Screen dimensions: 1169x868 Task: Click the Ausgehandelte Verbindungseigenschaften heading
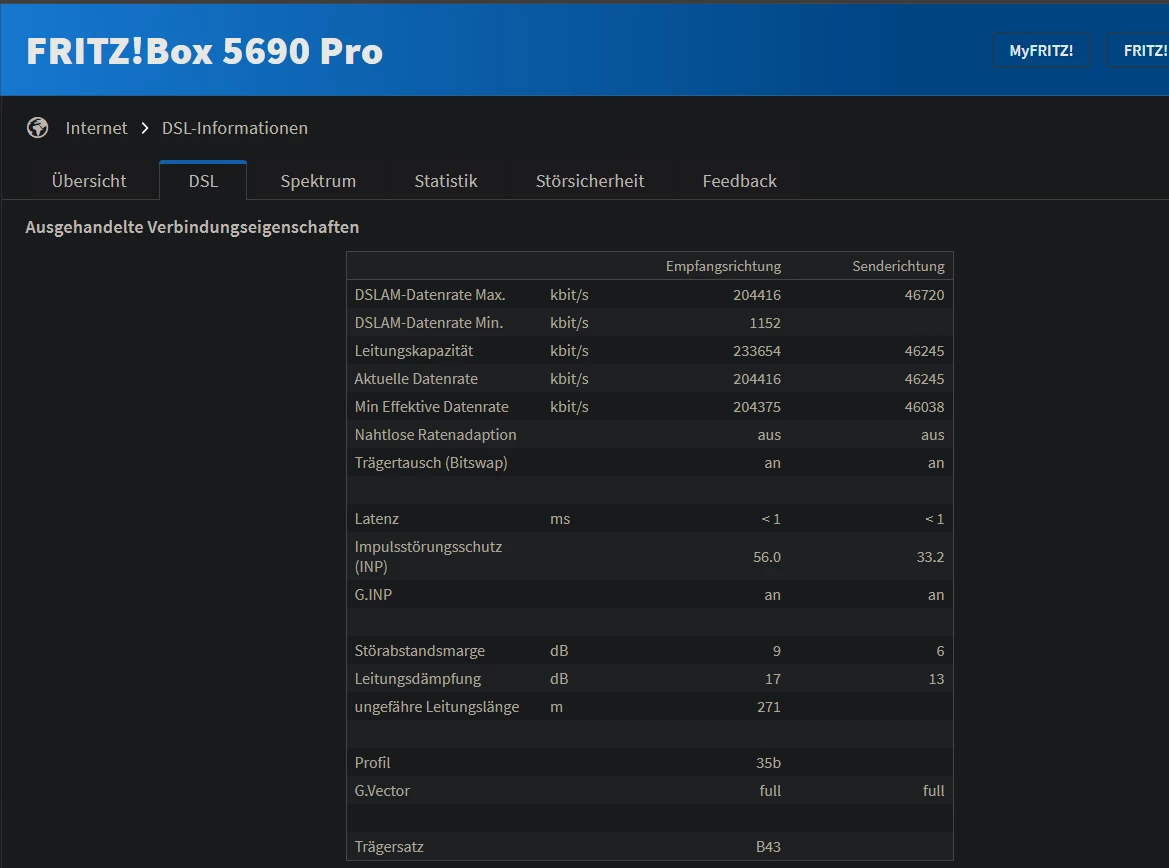coord(192,227)
